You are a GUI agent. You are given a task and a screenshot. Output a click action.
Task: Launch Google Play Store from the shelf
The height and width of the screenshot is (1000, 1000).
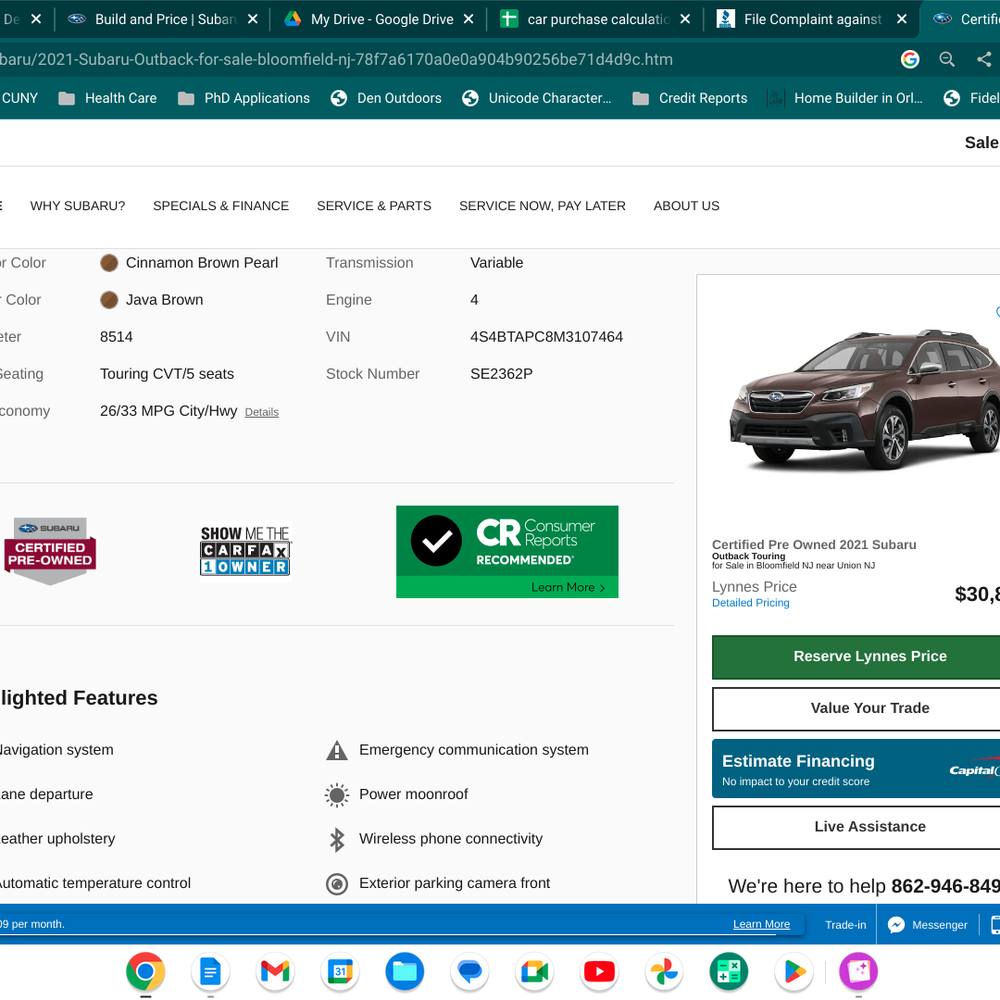point(794,971)
